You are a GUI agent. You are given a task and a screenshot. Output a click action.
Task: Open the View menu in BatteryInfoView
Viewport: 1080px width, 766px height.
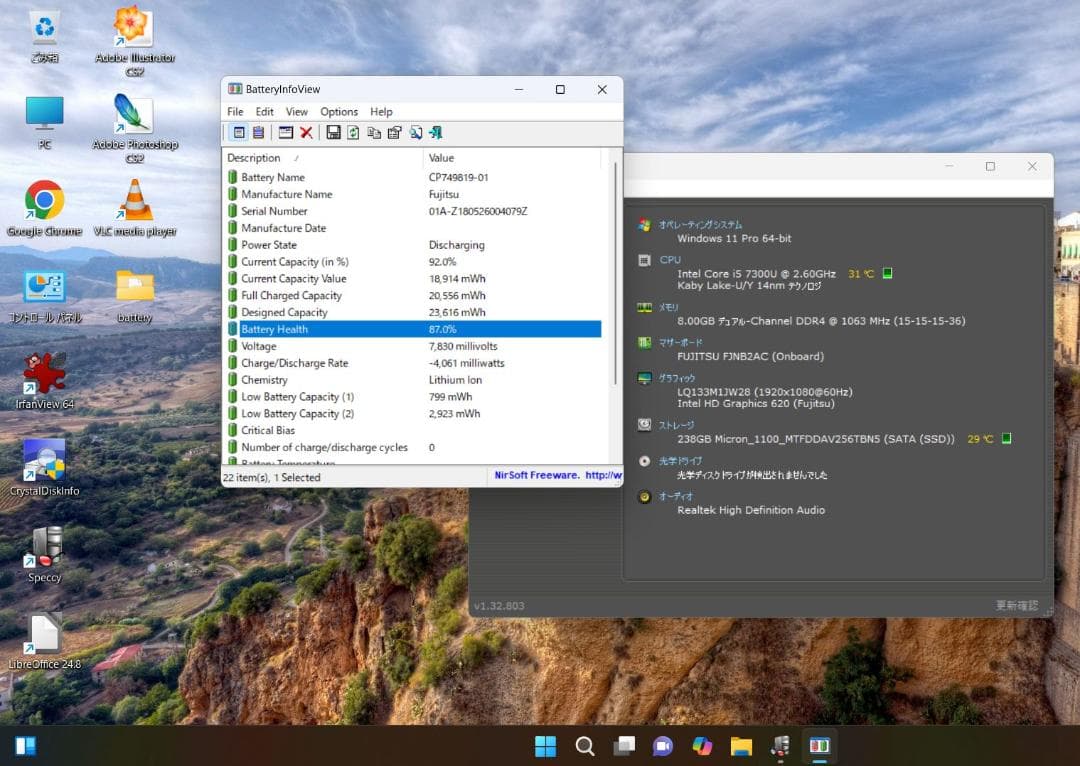click(296, 111)
